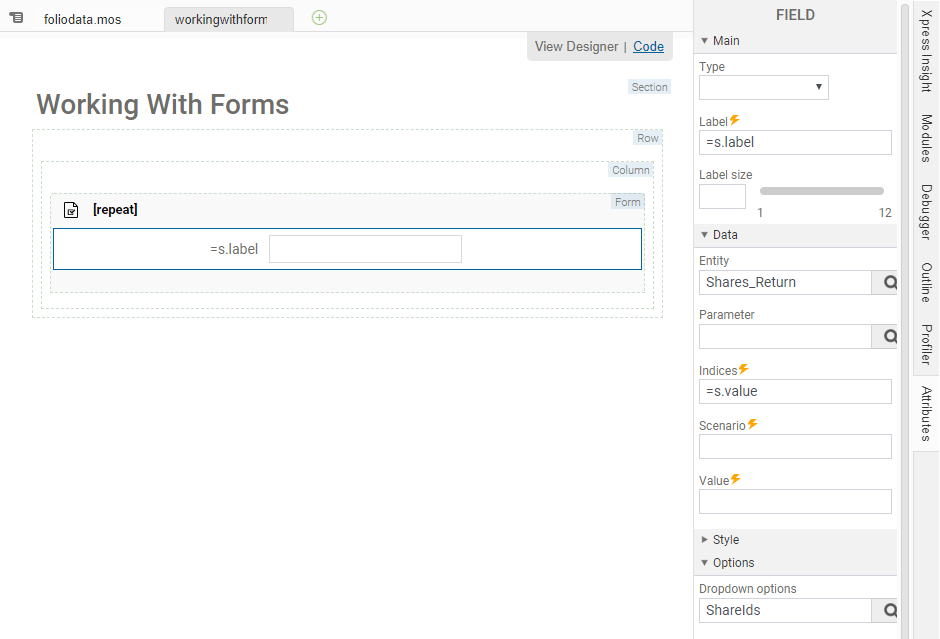Click the search icon for Parameter field
Image resolution: width=940 pixels, height=639 pixels.
[x=886, y=337]
